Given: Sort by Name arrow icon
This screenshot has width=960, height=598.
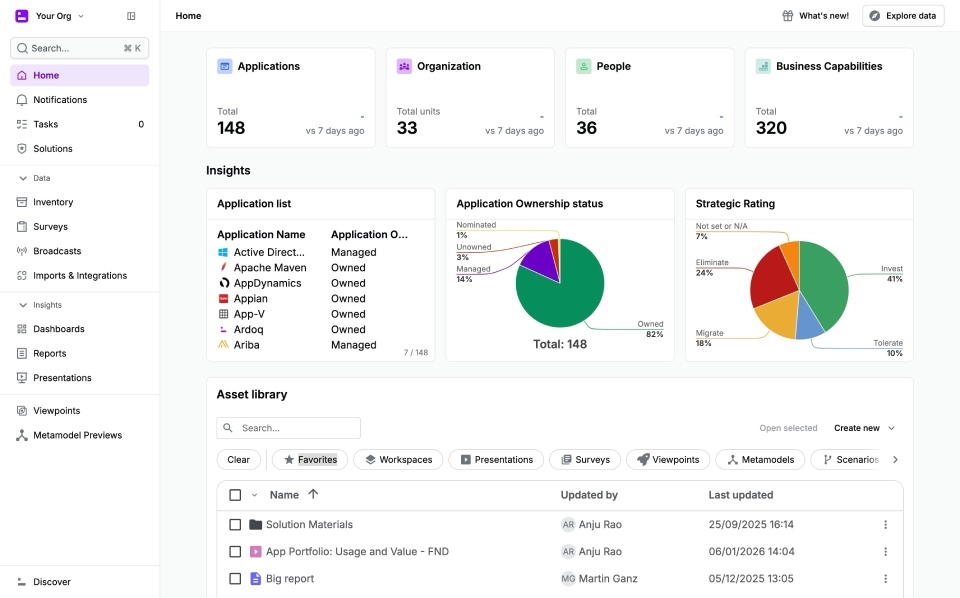Looking at the screenshot, I should tap(313, 495).
